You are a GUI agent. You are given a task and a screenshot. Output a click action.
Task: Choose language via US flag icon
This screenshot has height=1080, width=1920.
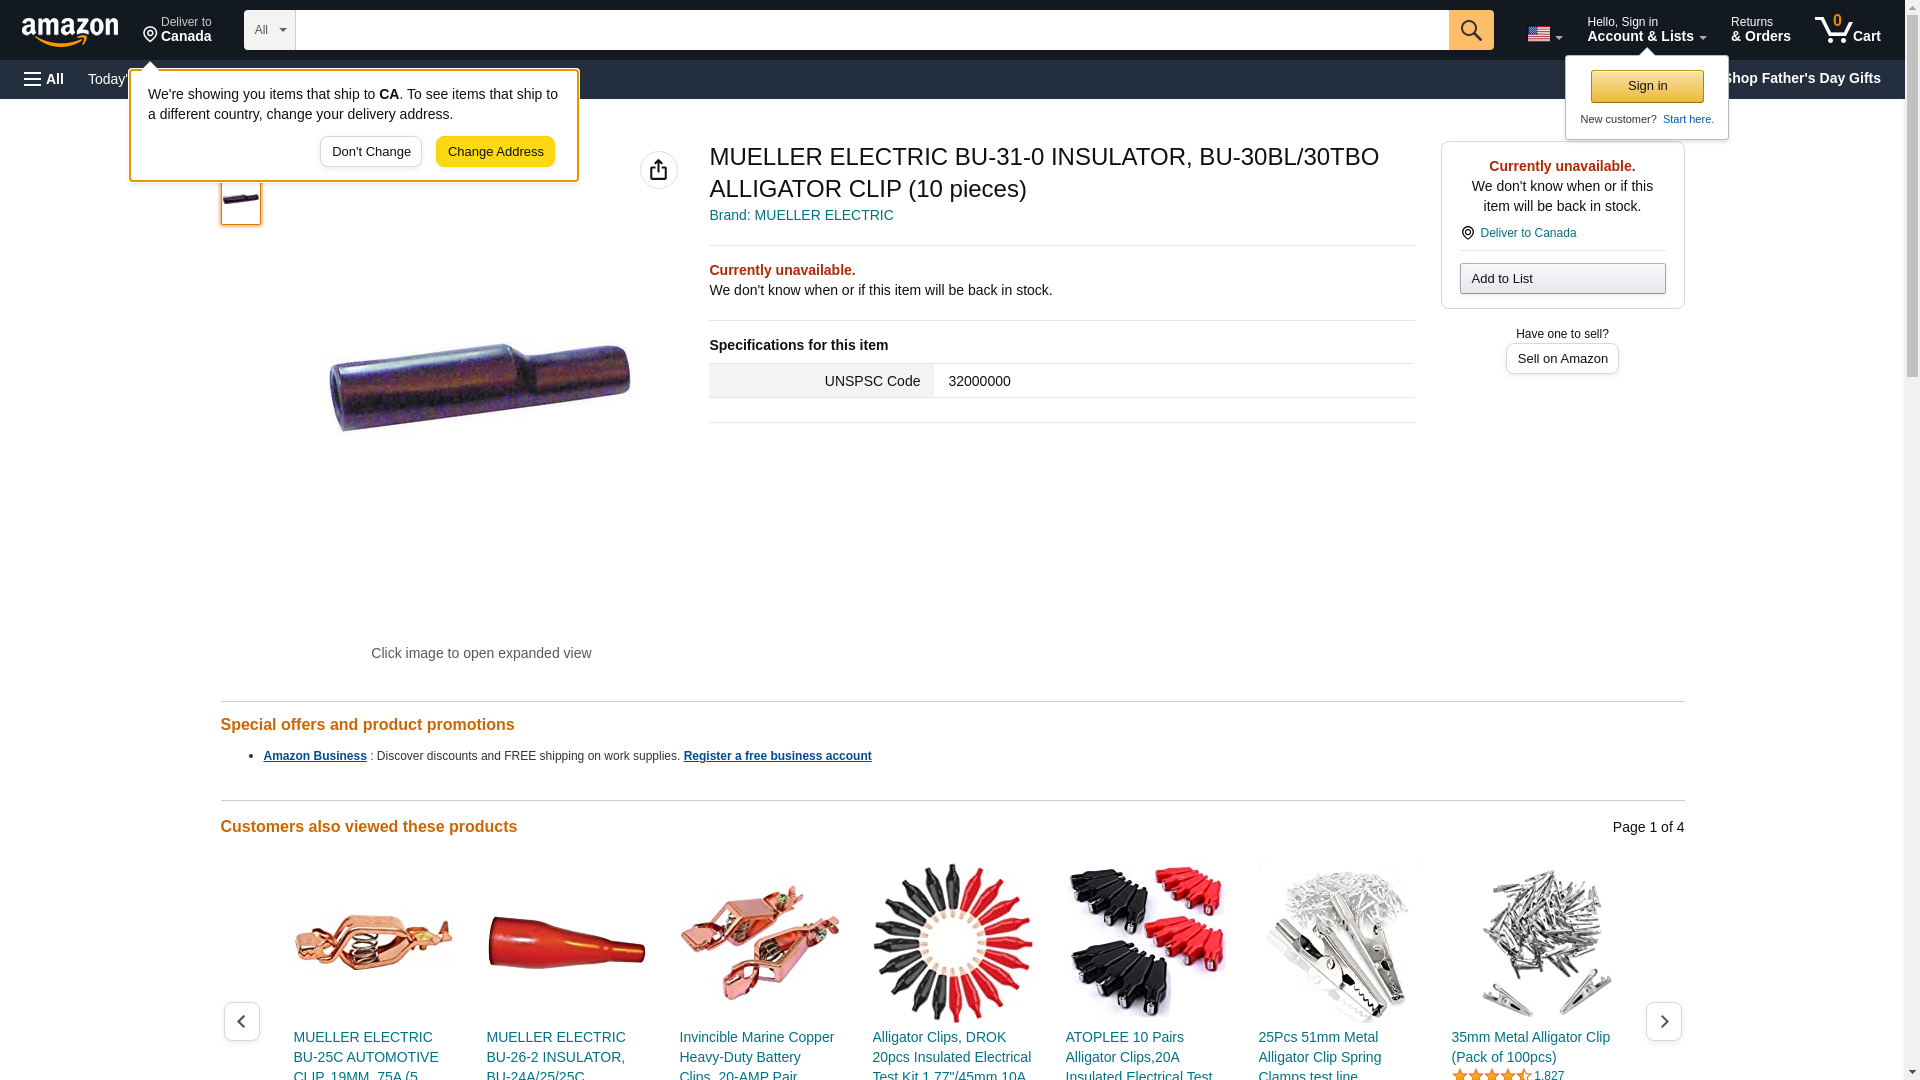click(1544, 34)
